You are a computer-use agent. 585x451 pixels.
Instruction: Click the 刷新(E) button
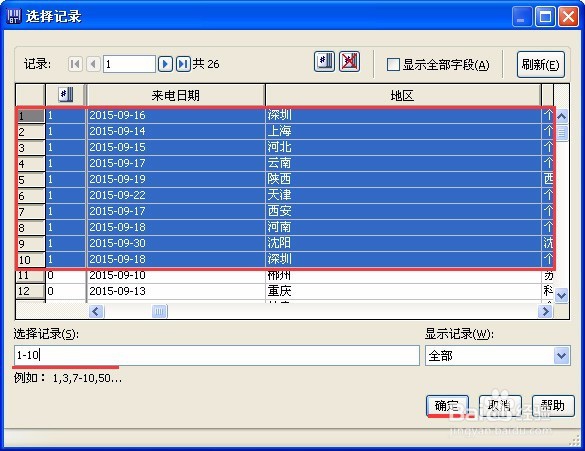point(540,65)
